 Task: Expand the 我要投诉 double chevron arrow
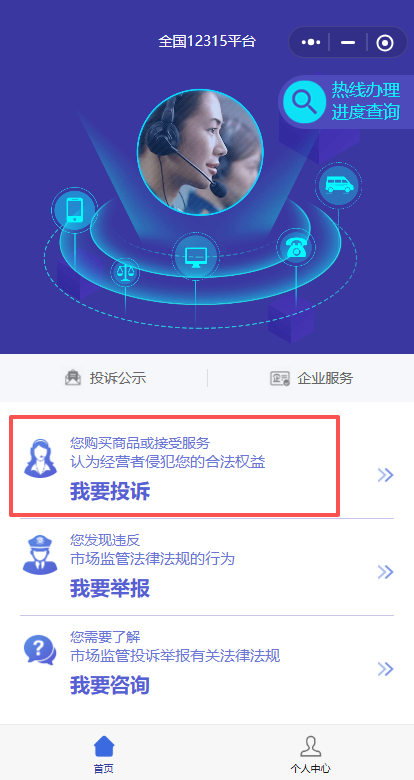(x=385, y=476)
